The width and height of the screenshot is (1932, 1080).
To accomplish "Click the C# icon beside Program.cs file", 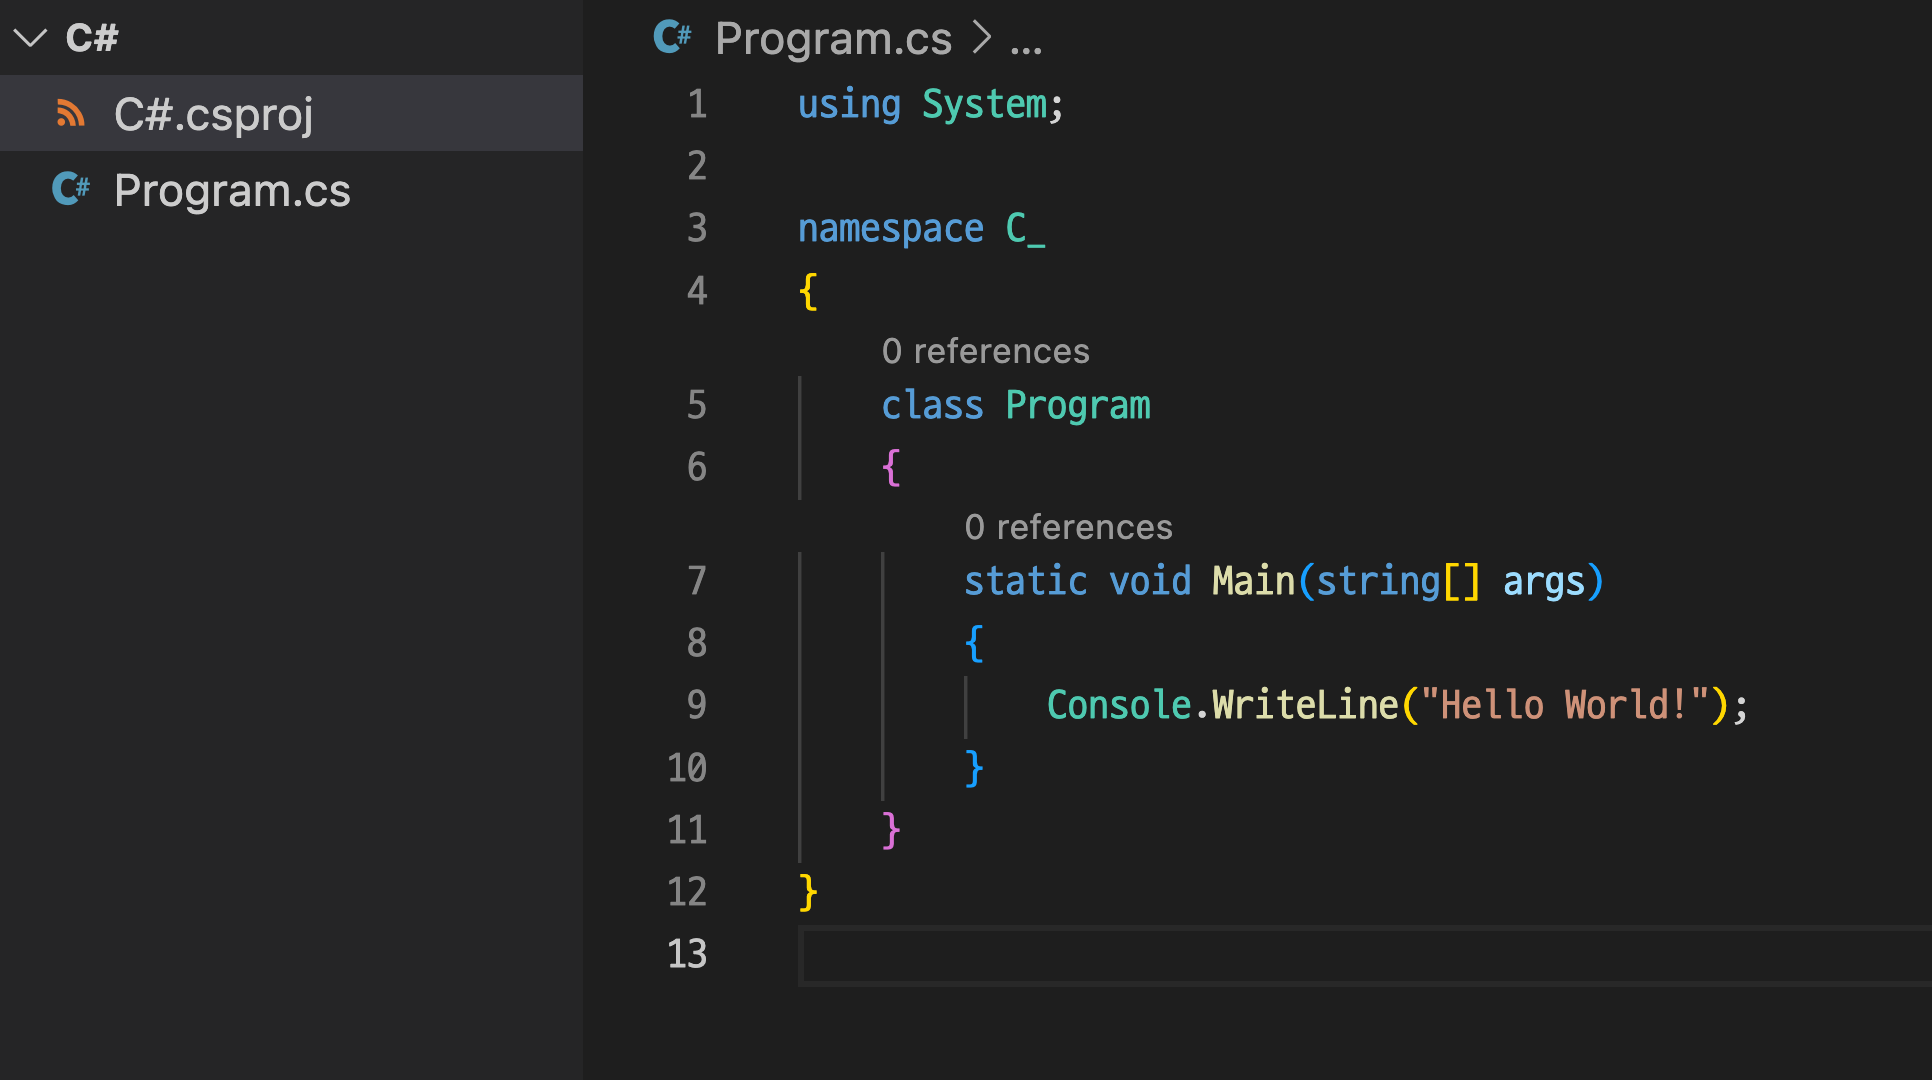I will (71, 189).
